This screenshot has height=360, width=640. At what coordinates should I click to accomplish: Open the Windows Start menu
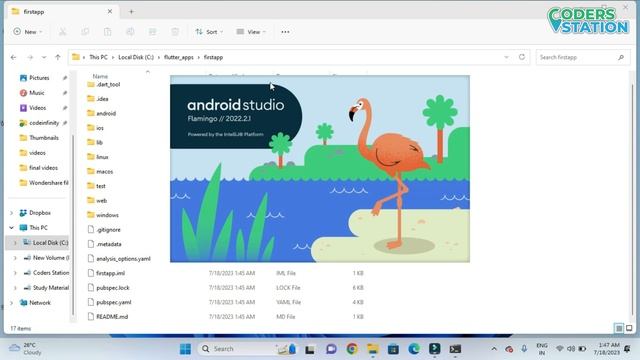pos(185,349)
